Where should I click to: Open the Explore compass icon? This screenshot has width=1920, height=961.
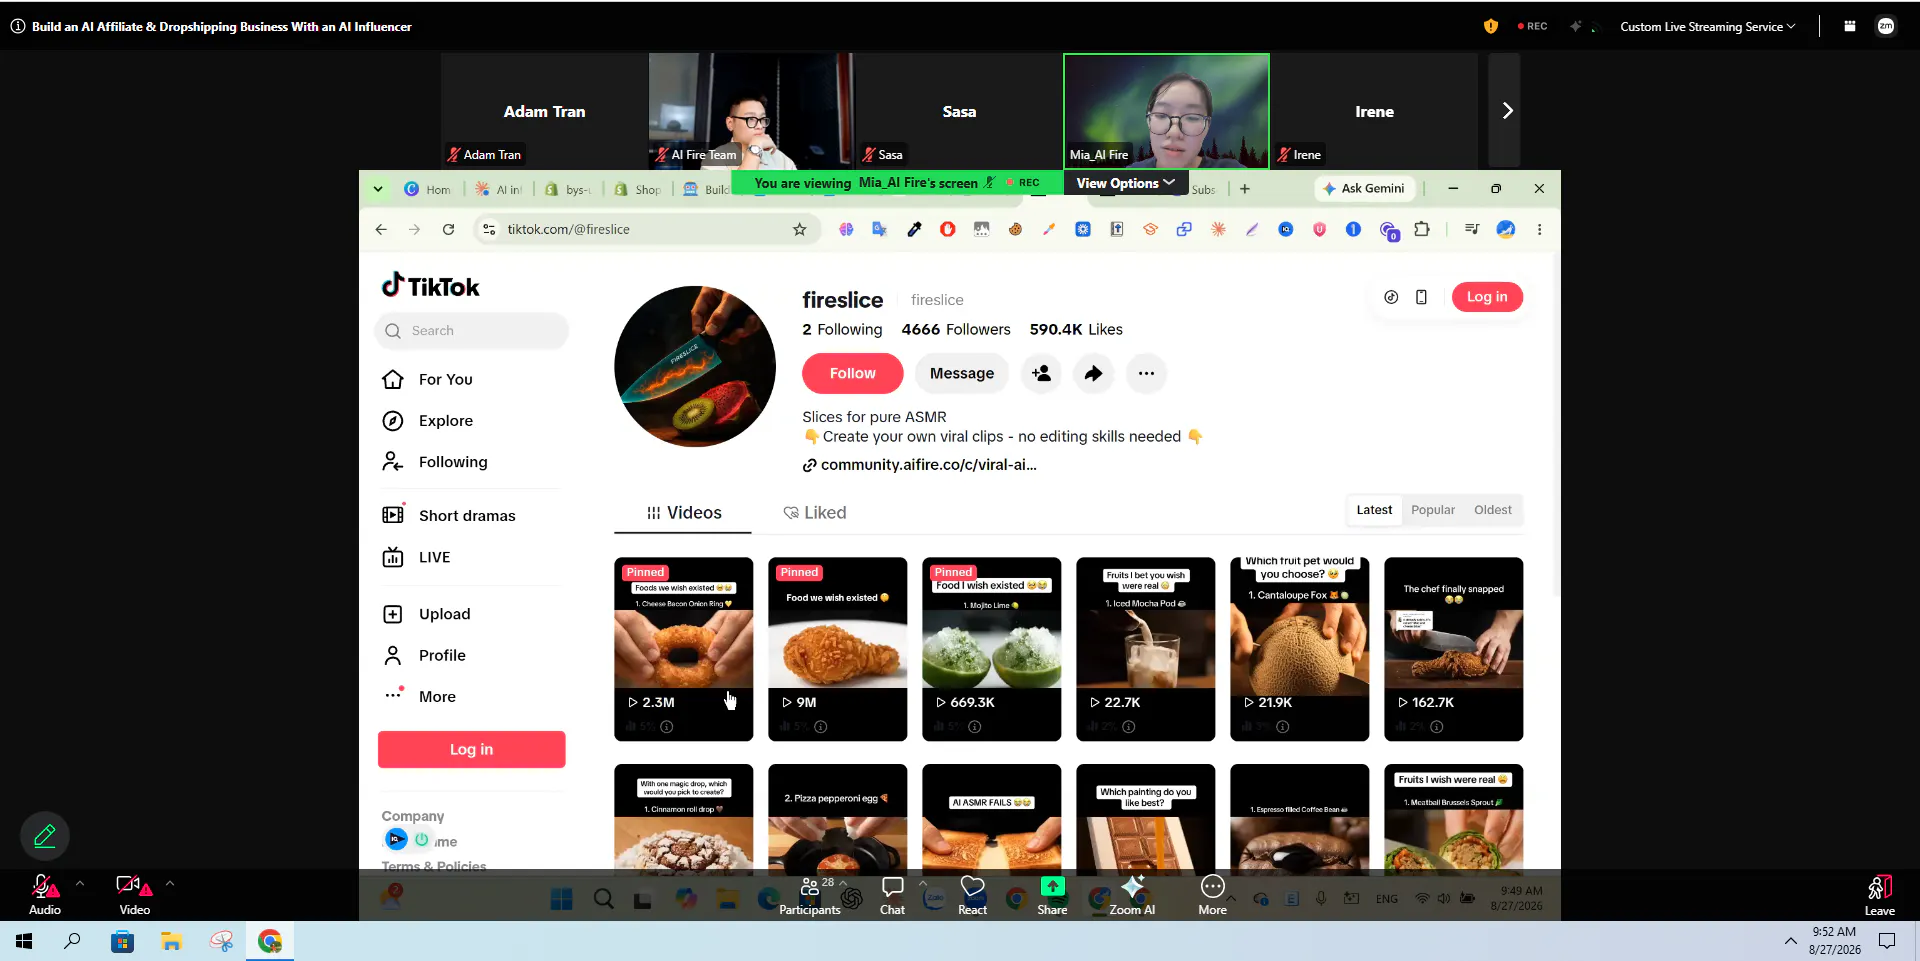click(x=393, y=421)
